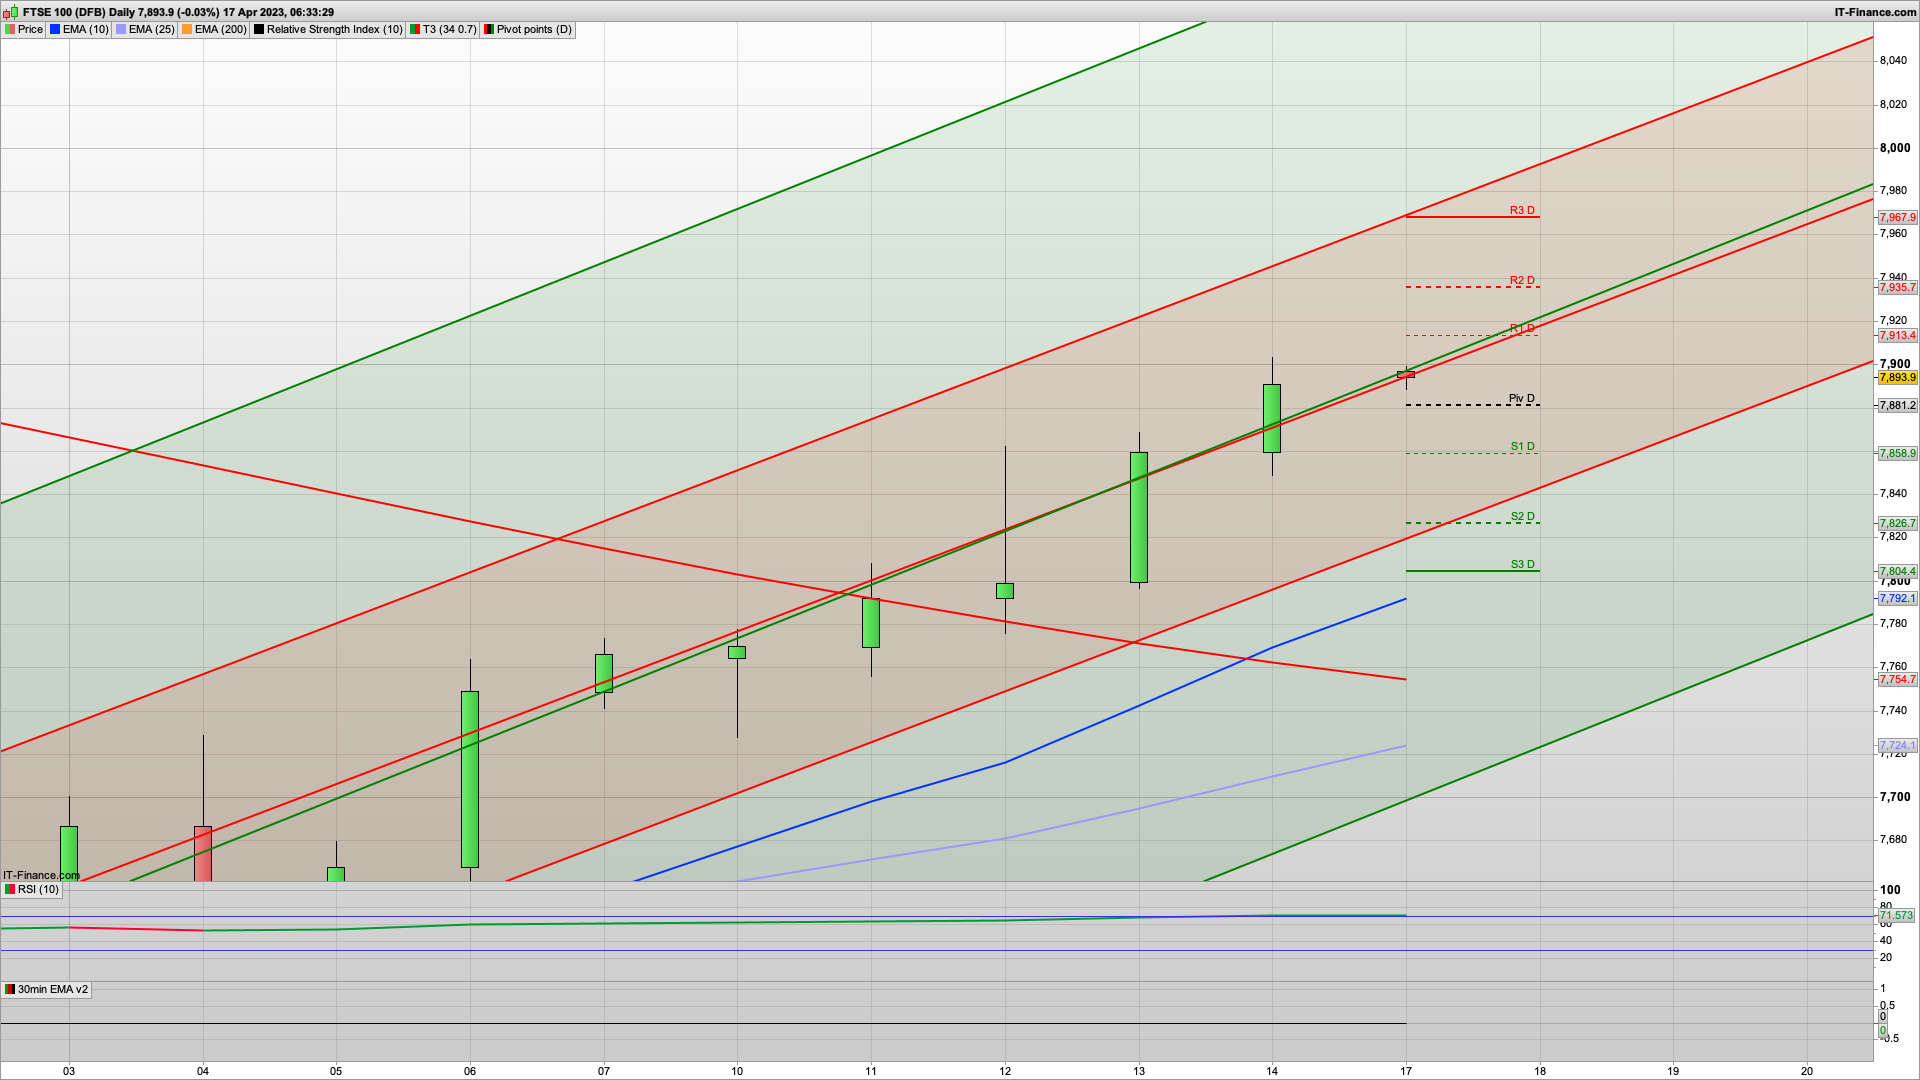Click the Price indicator color icon

pyautogui.click(x=10, y=30)
